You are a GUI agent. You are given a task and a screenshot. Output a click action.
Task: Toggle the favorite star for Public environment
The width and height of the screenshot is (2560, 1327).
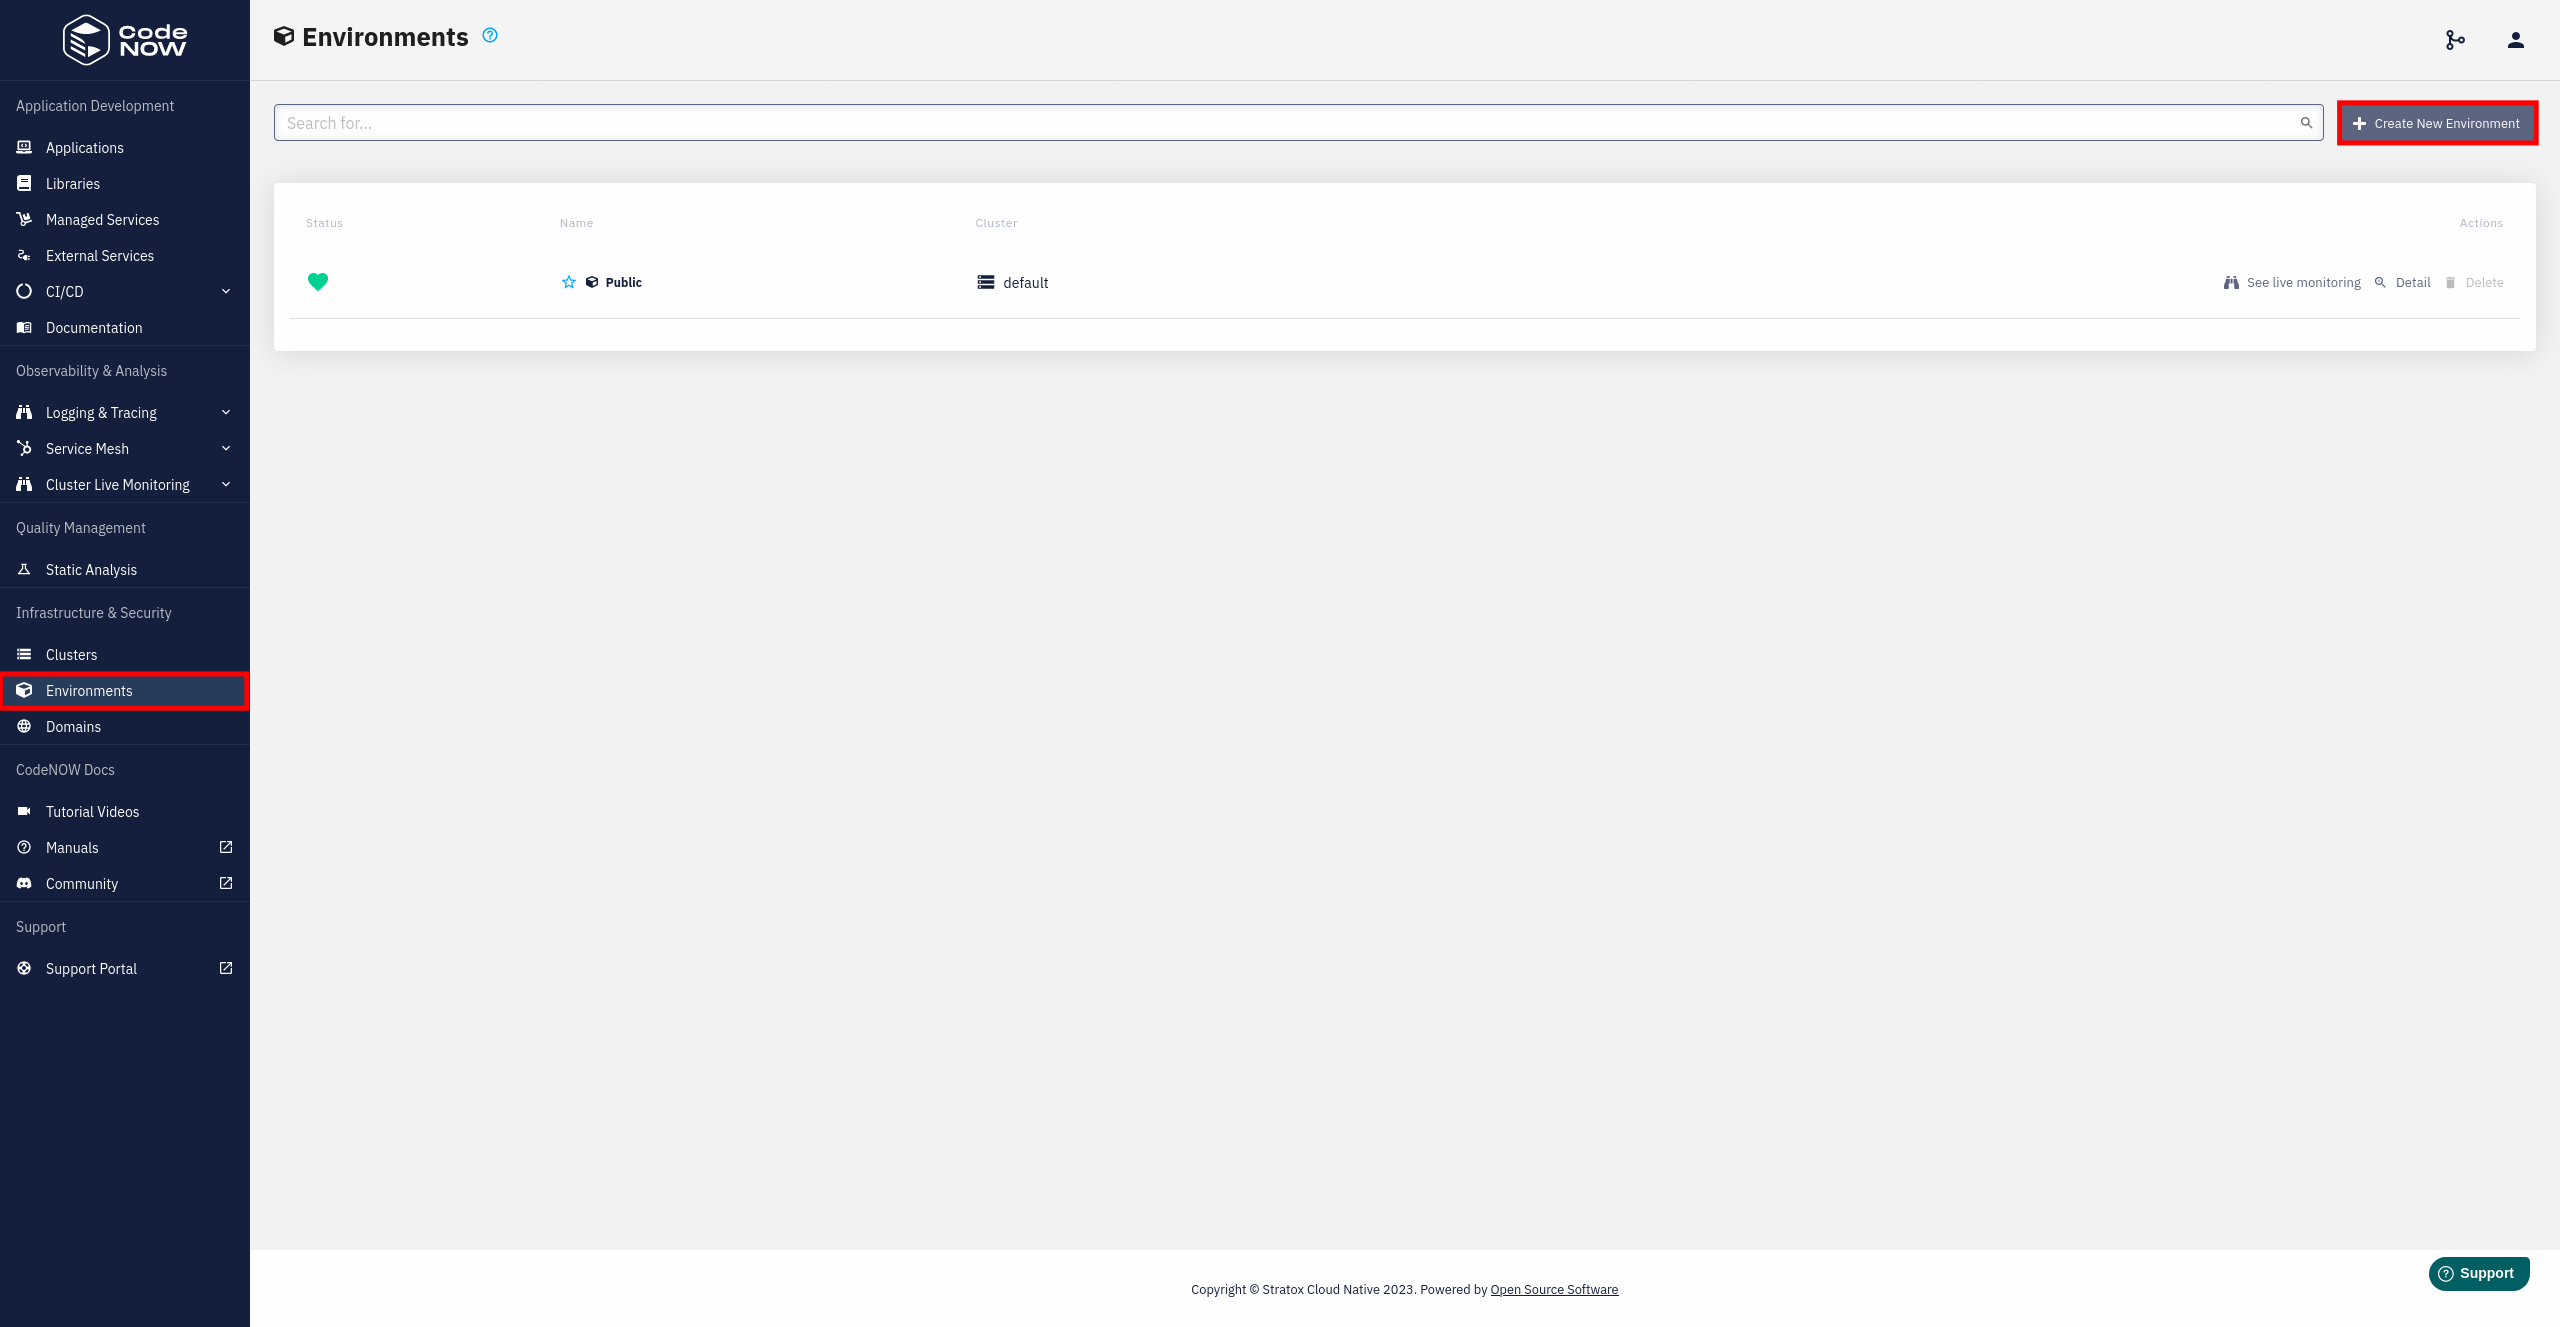coord(569,282)
